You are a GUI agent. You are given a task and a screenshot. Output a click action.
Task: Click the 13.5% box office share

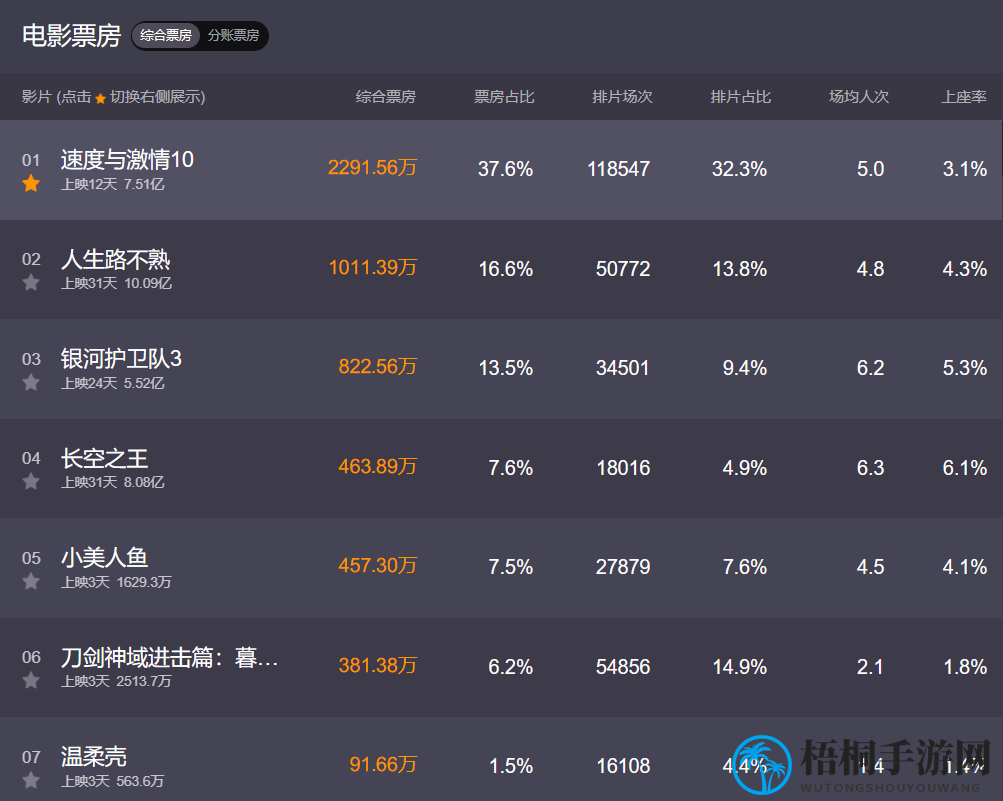pyautogui.click(x=506, y=368)
